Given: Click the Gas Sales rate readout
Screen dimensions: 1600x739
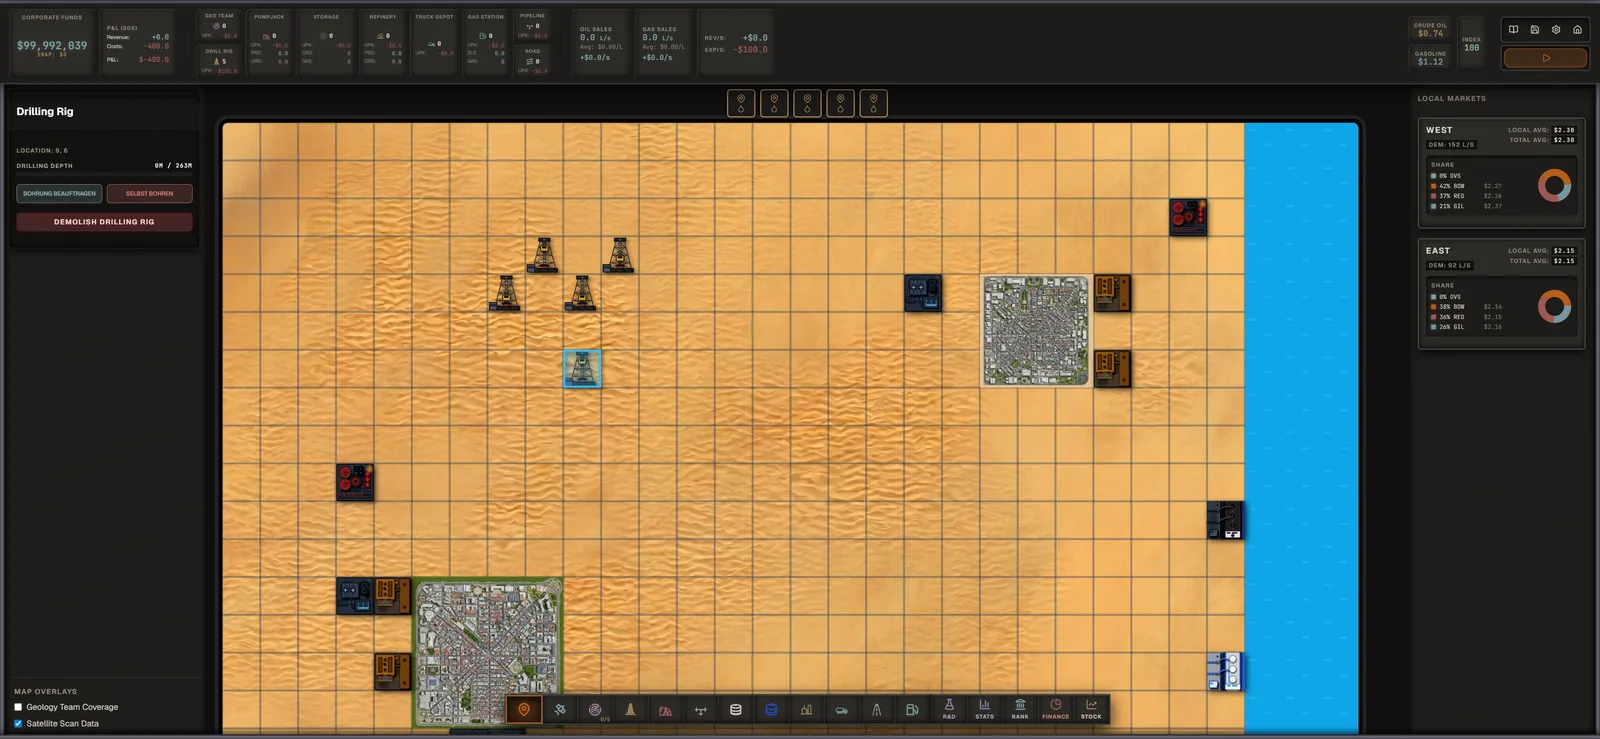Looking at the screenshot, I should click(x=657, y=38).
